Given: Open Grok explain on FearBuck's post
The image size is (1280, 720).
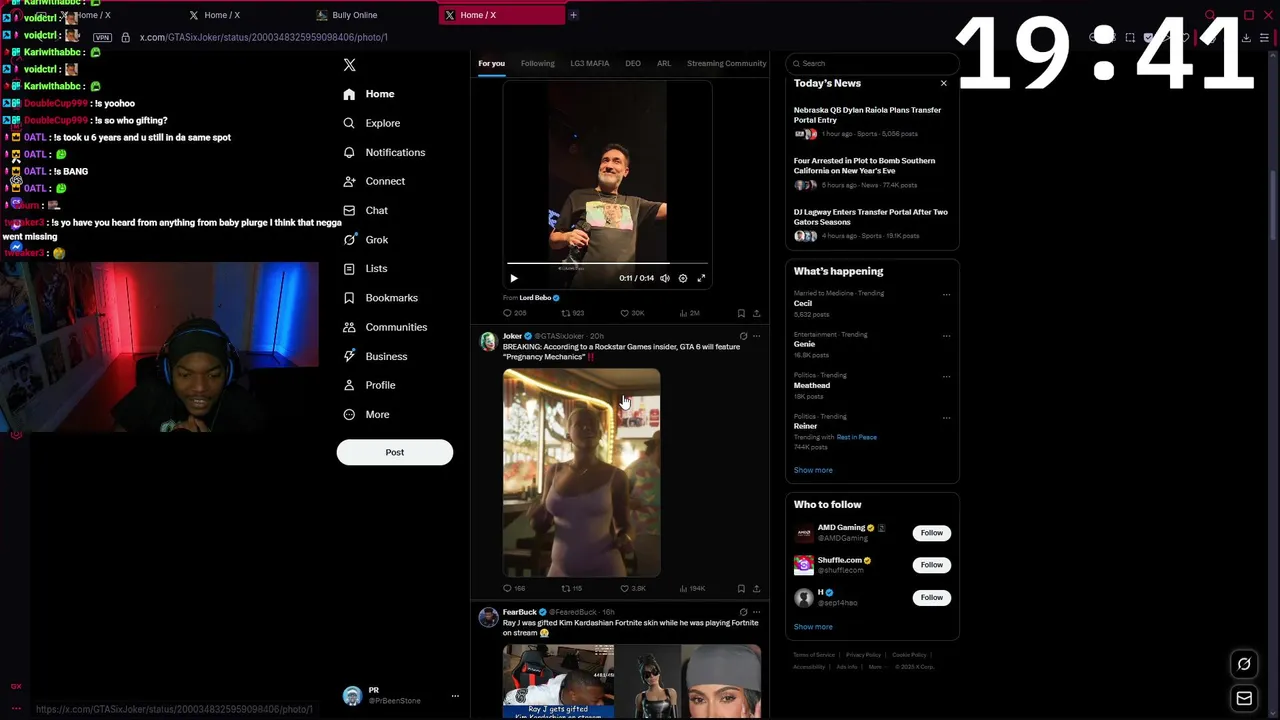Looking at the screenshot, I should (x=743, y=612).
